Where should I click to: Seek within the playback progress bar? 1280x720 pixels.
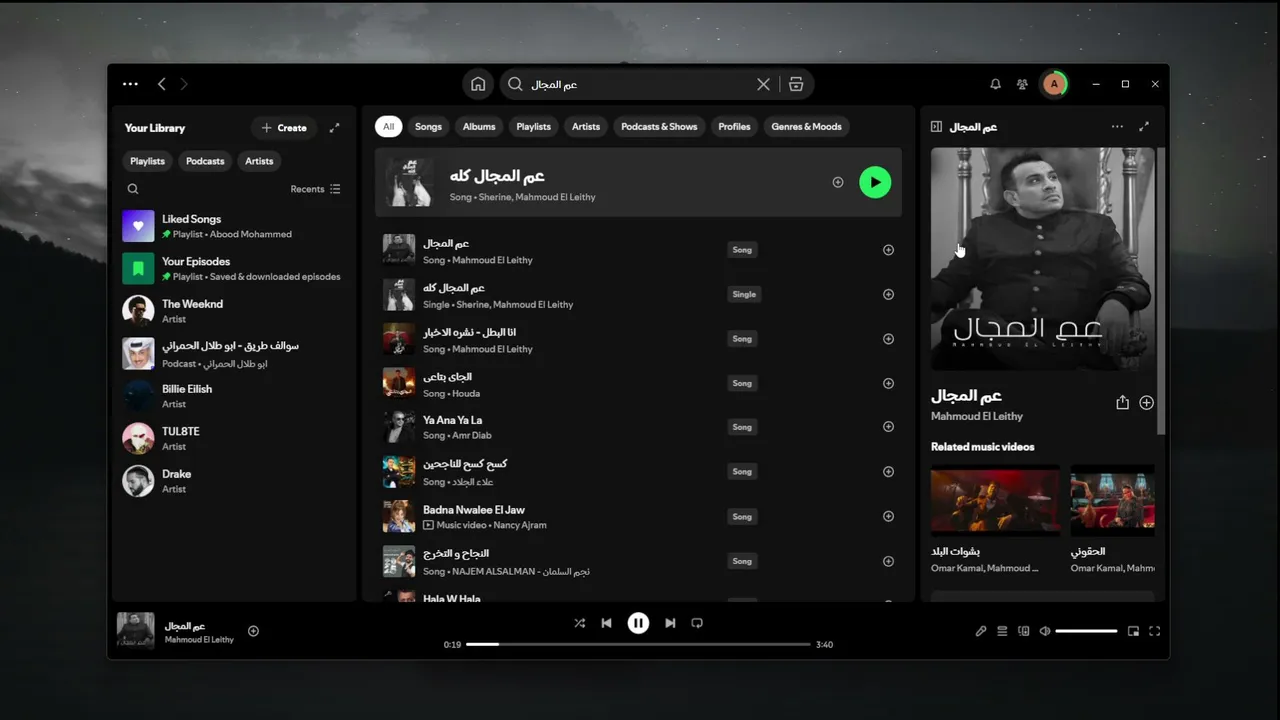pyautogui.click(x=638, y=644)
